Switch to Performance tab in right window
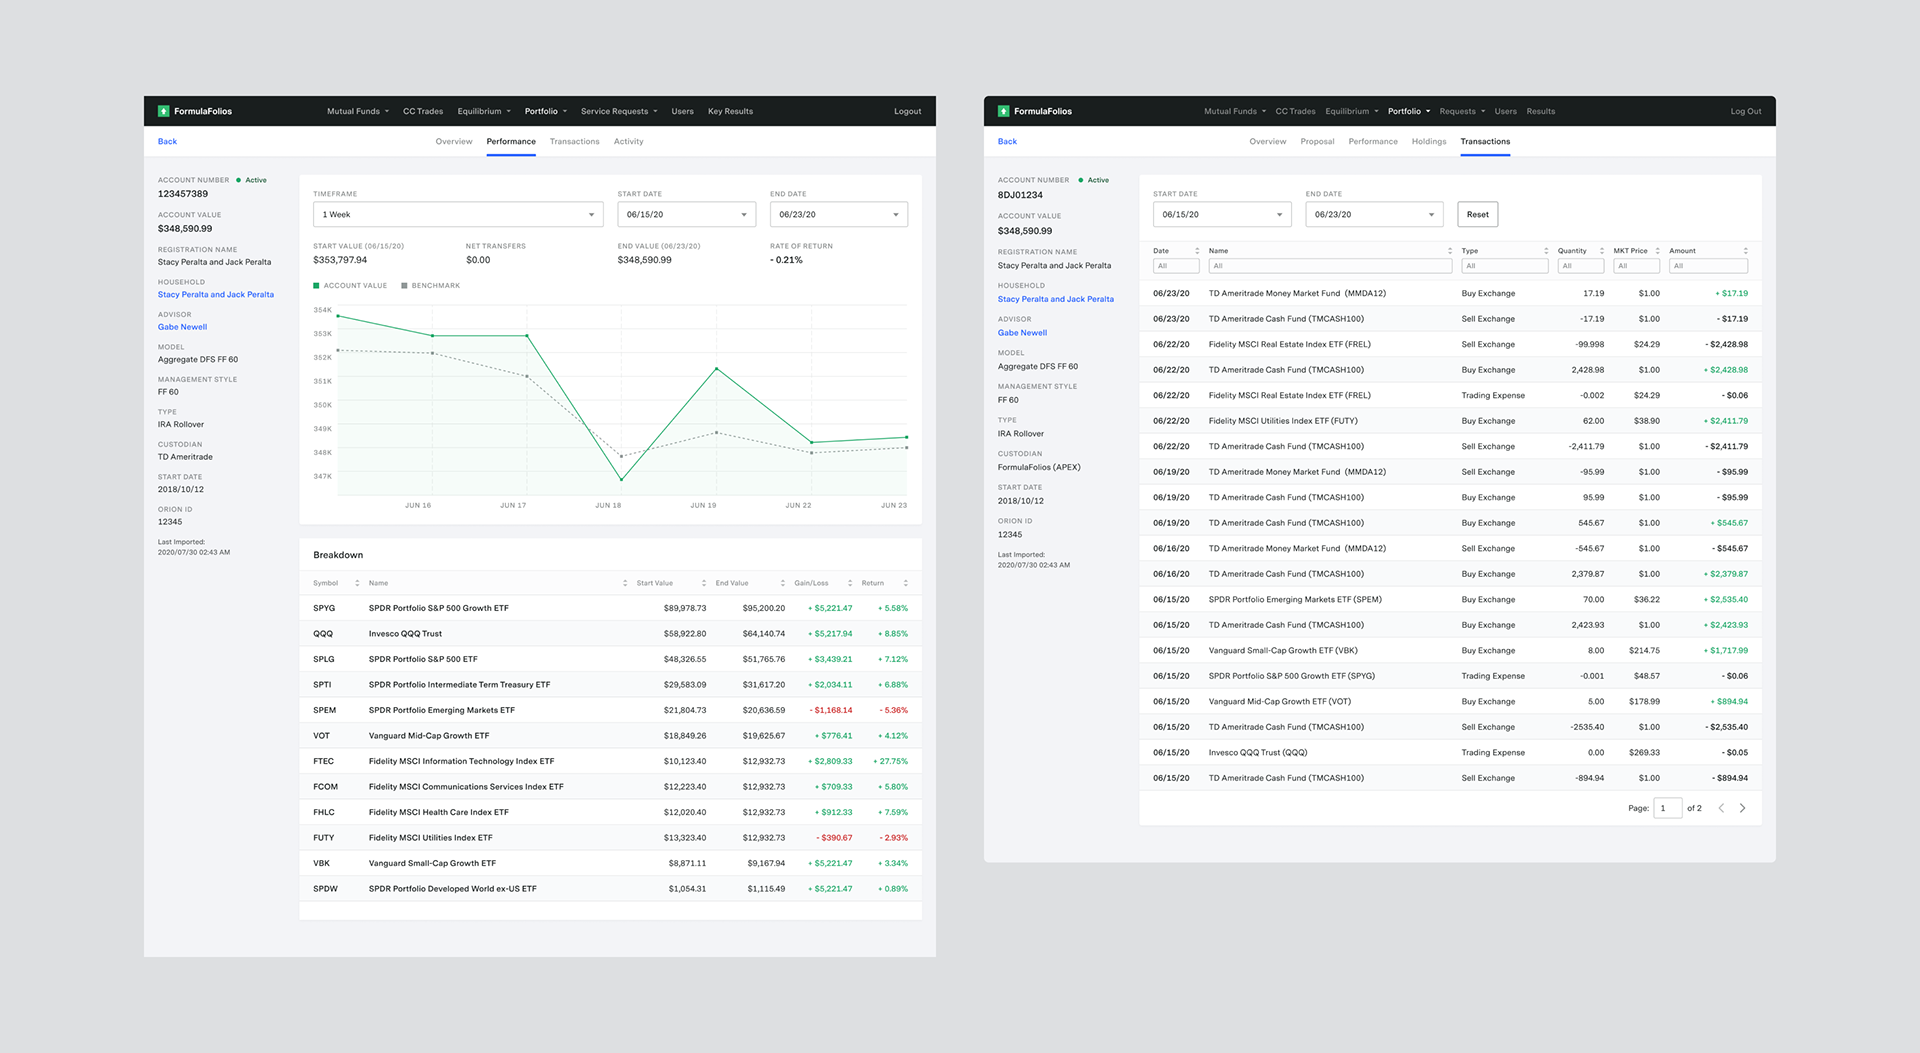 click(x=1373, y=142)
